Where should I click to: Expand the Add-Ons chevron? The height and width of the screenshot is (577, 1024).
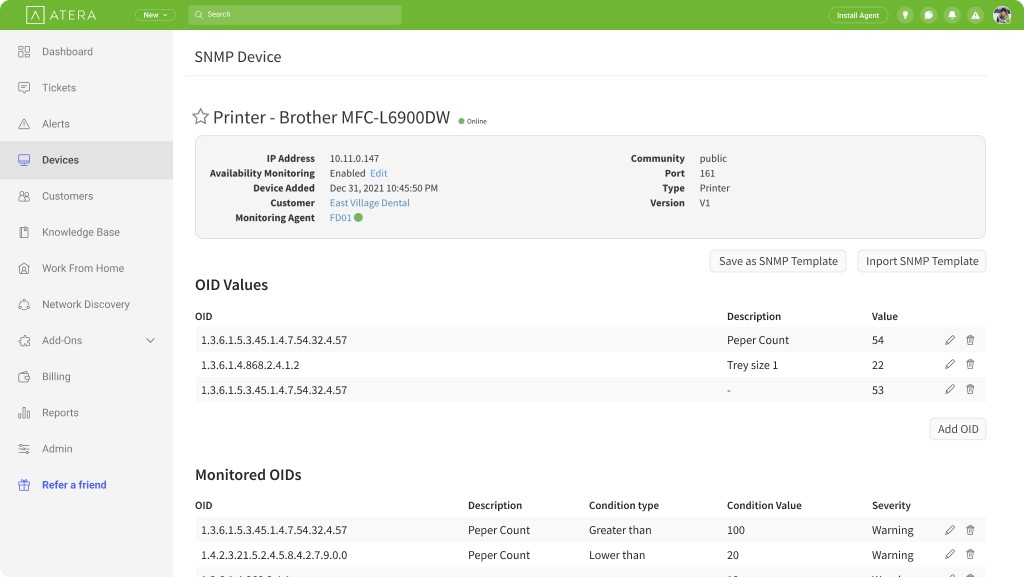click(x=150, y=341)
